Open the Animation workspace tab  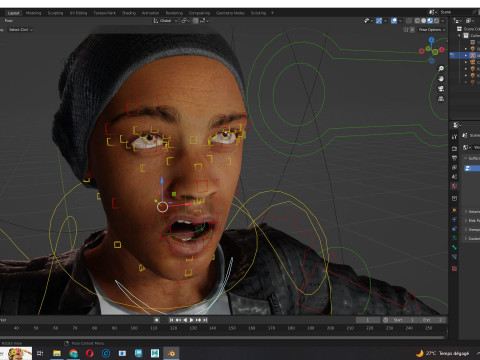tap(150, 13)
